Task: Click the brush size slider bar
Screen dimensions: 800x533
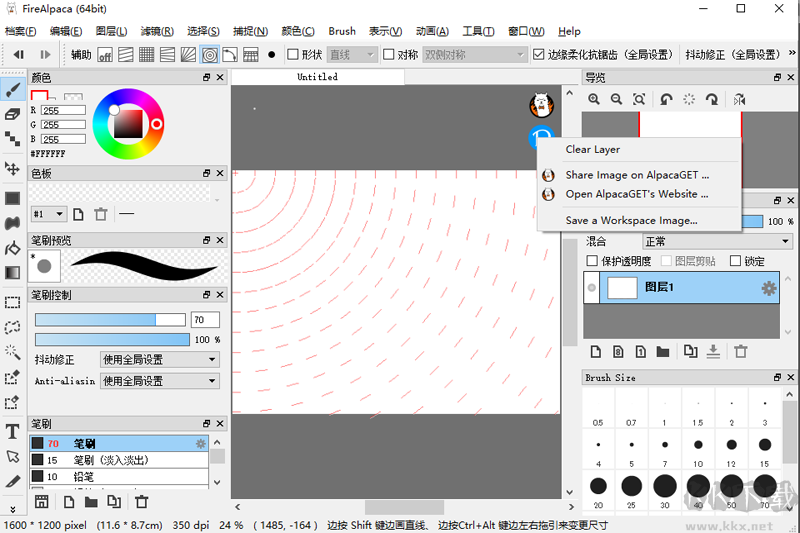Action: (x=110, y=320)
